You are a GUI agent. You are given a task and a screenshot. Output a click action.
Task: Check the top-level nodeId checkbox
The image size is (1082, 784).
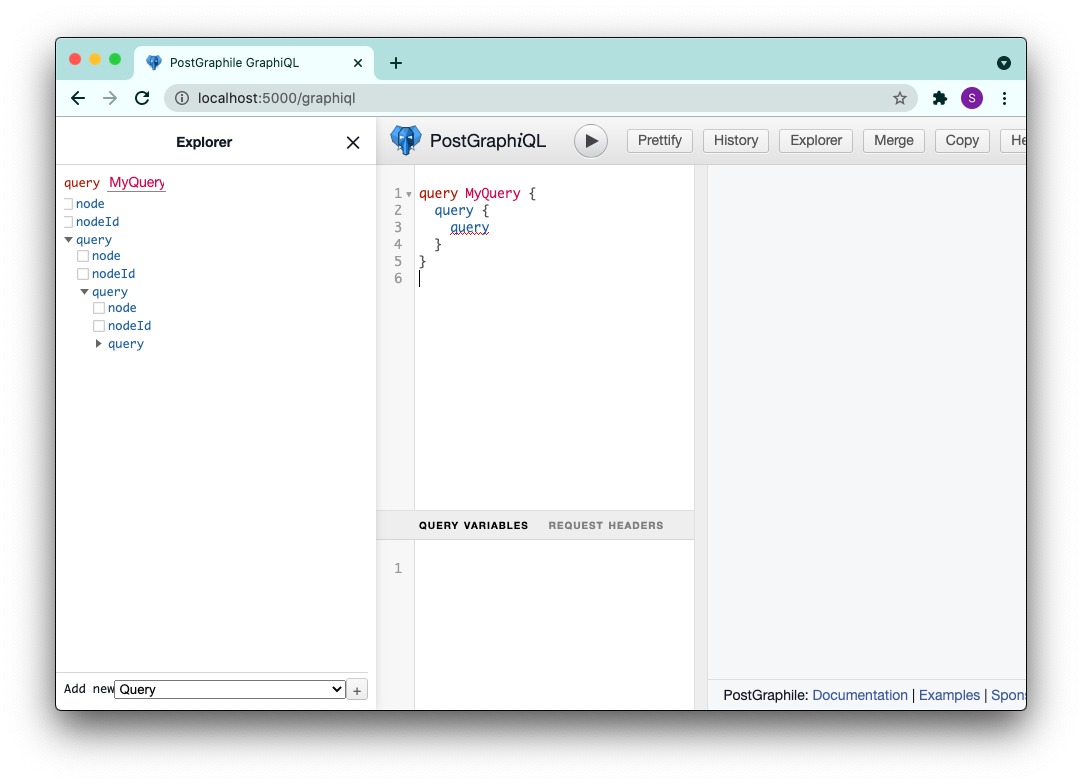[x=68, y=222]
